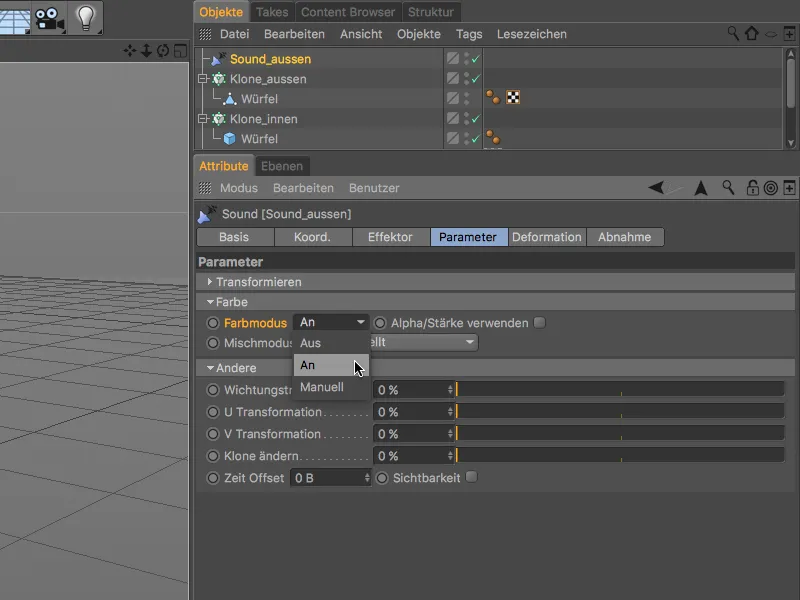Click the Sound_aussen effector object icon

click(x=218, y=59)
